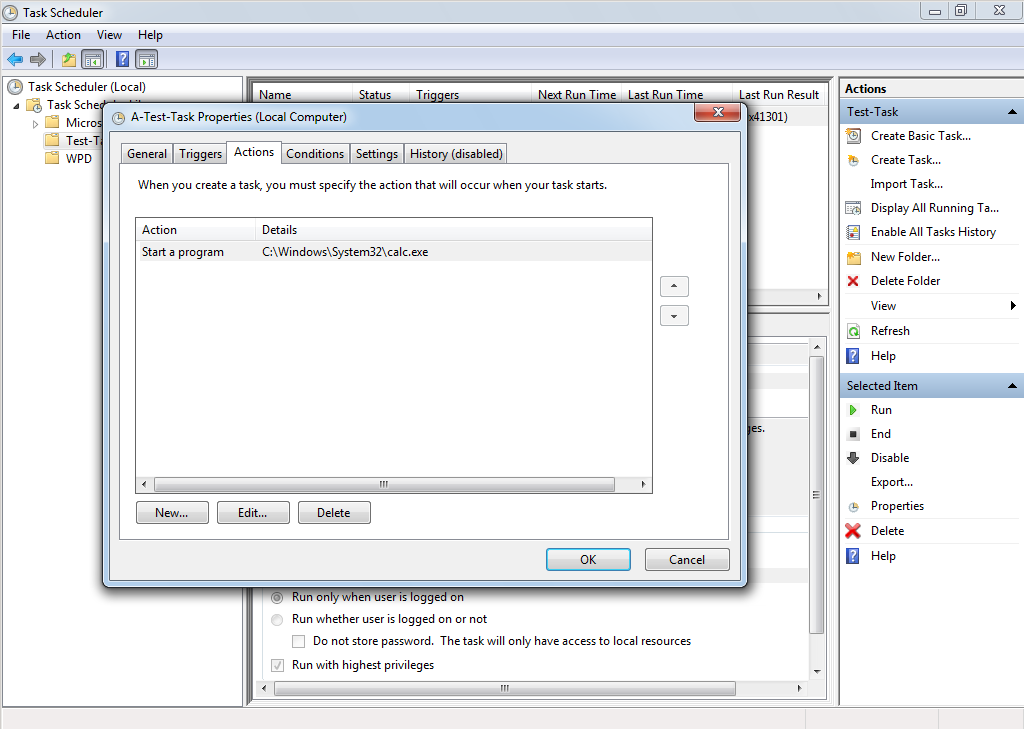Click the Refresh icon in Actions pane
This screenshot has height=729, width=1024.
[x=853, y=331]
